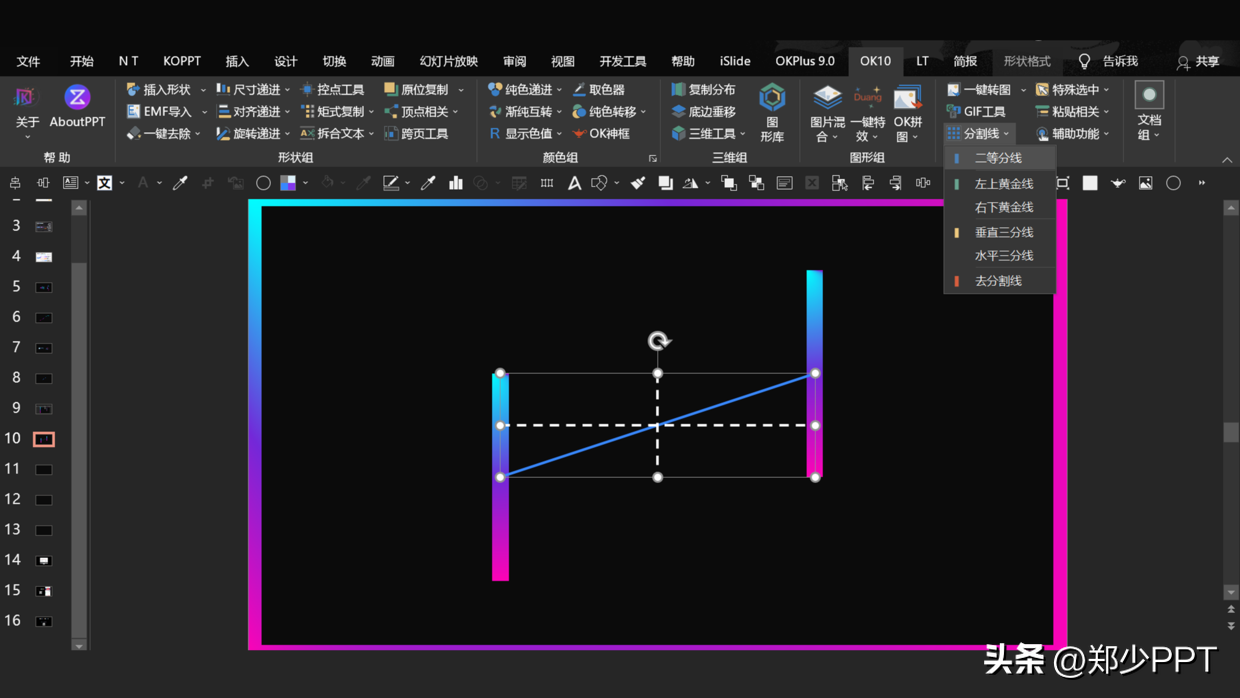This screenshot has width=1240, height=698.
Task: Click the editor vertical scrollbar thumb
Action: coord(1231,432)
